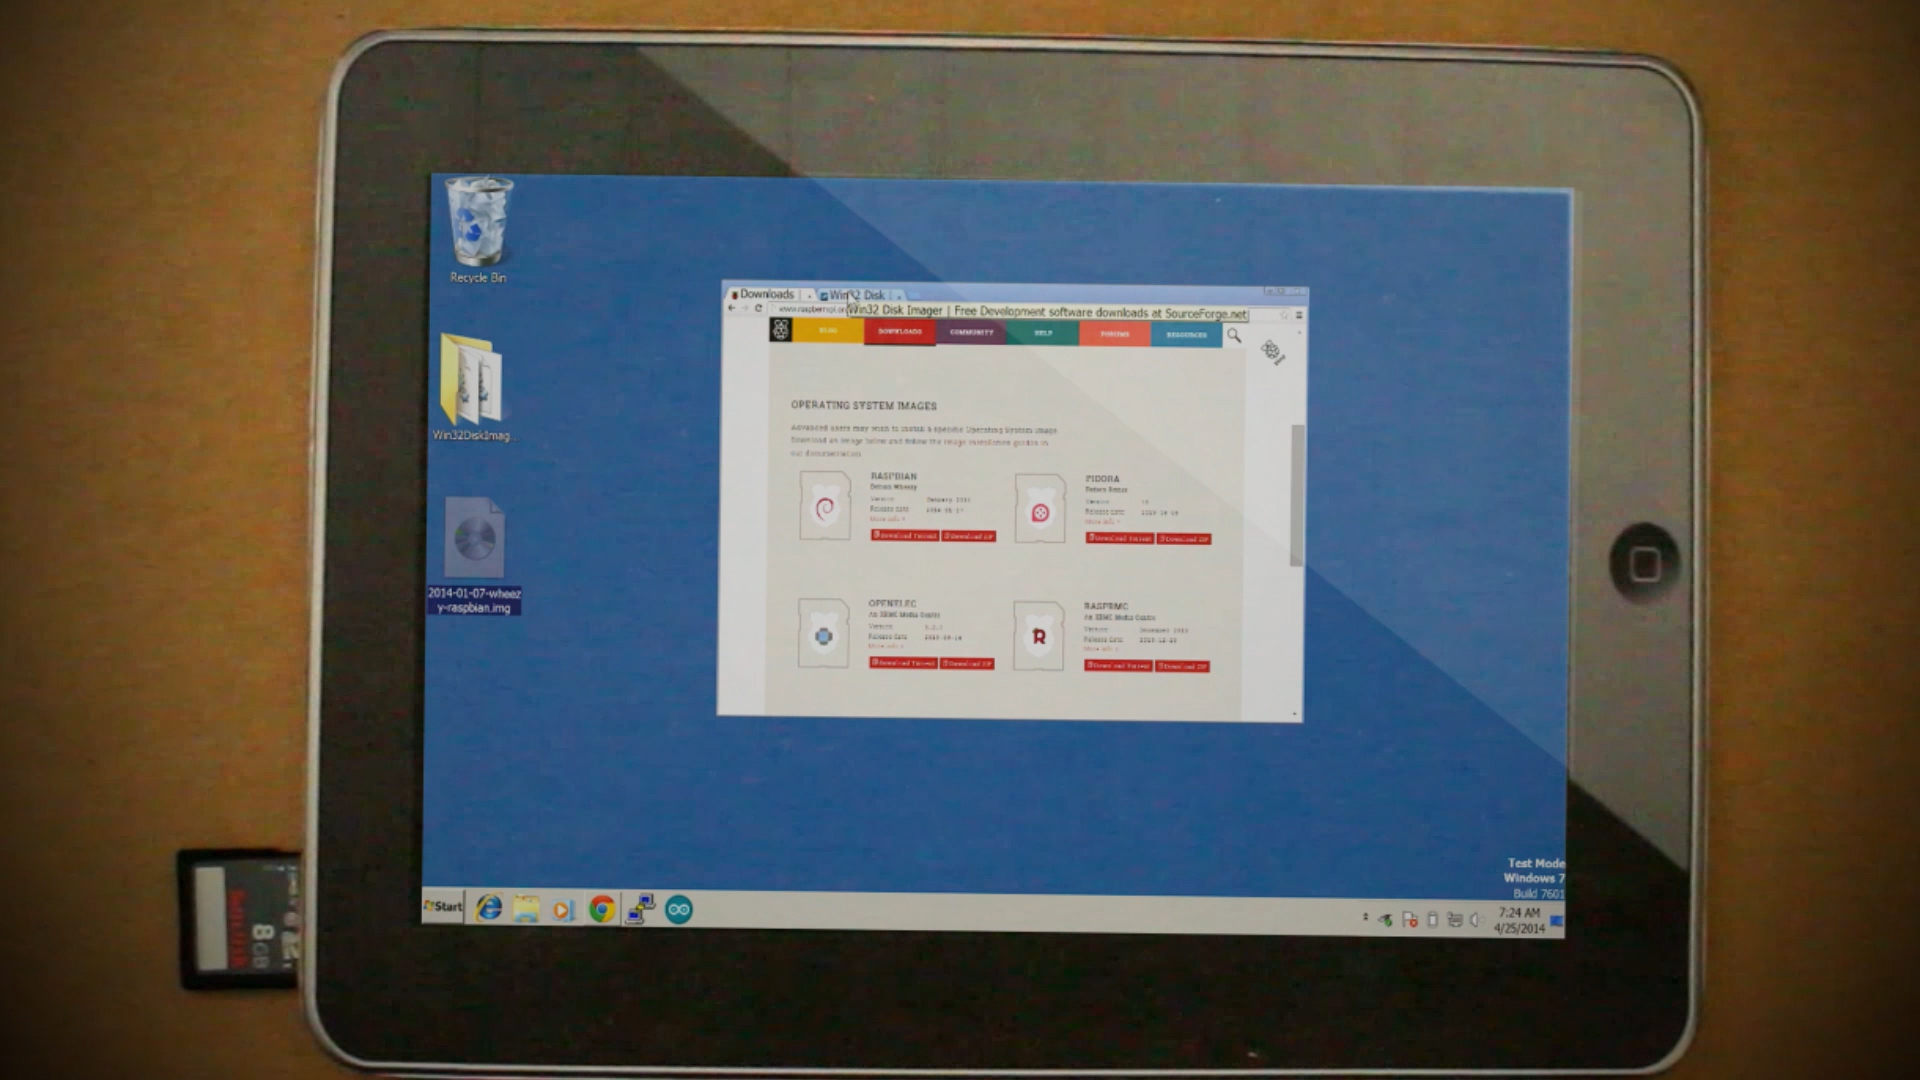Viewport: 1920px width, 1080px height.
Task: Select the Win32DiskImager folder on desktop
Action: tap(471, 387)
